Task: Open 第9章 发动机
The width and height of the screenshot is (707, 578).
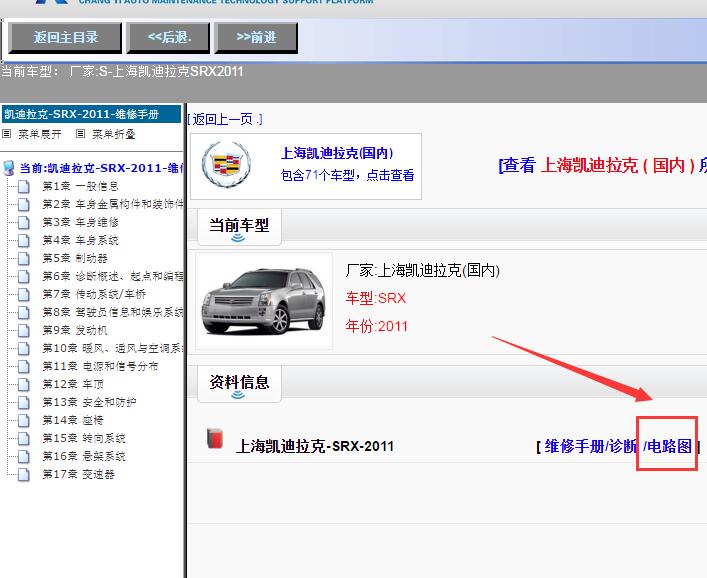Action: click(75, 330)
